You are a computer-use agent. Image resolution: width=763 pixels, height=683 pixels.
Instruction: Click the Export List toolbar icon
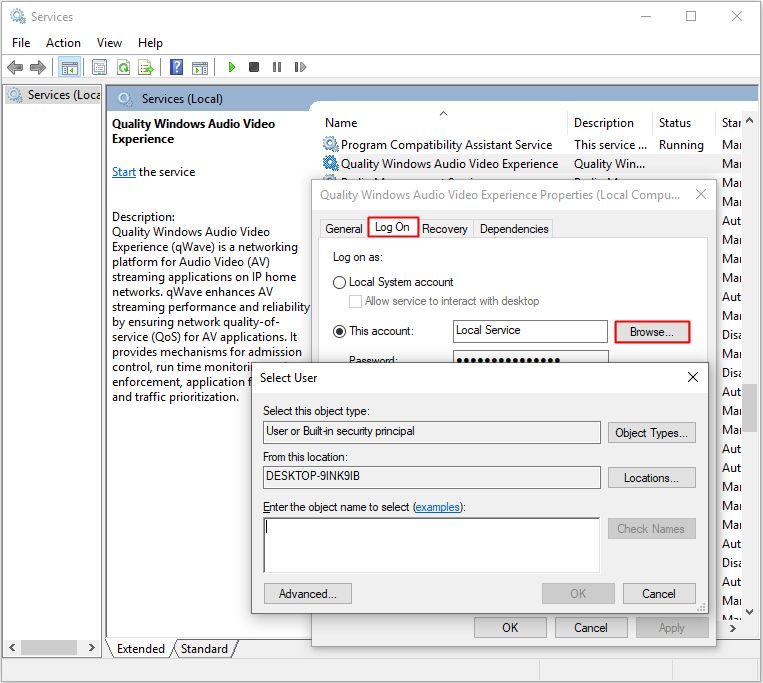146,67
